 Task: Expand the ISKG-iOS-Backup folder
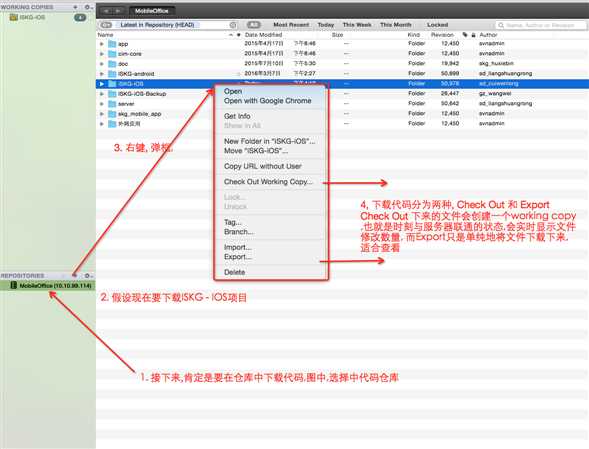tap(101, 94)
